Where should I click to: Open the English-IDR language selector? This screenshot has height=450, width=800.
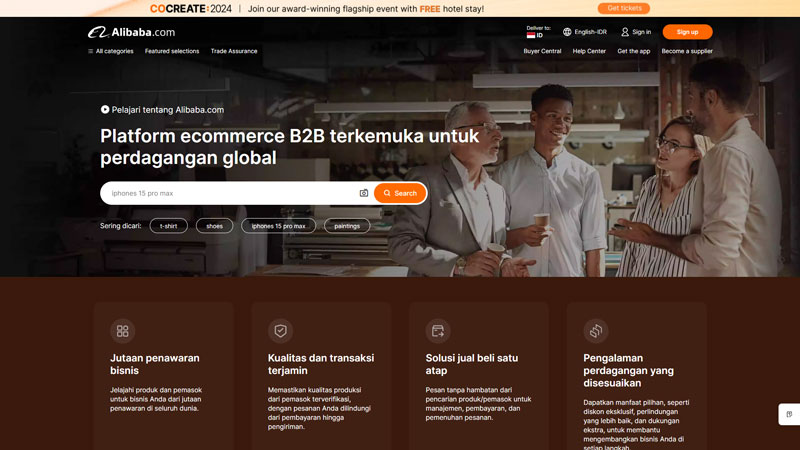coord(585,32)
